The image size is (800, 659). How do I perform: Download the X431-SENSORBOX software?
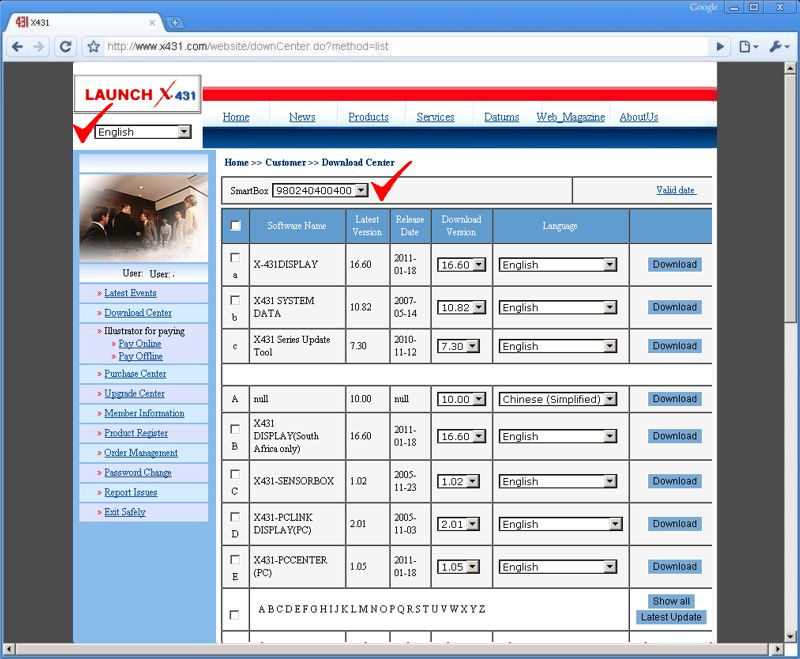tap(674, 481)
